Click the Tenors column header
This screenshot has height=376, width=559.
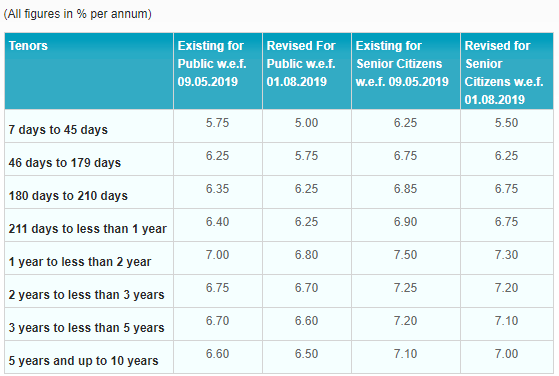click(x=89, y=71)
